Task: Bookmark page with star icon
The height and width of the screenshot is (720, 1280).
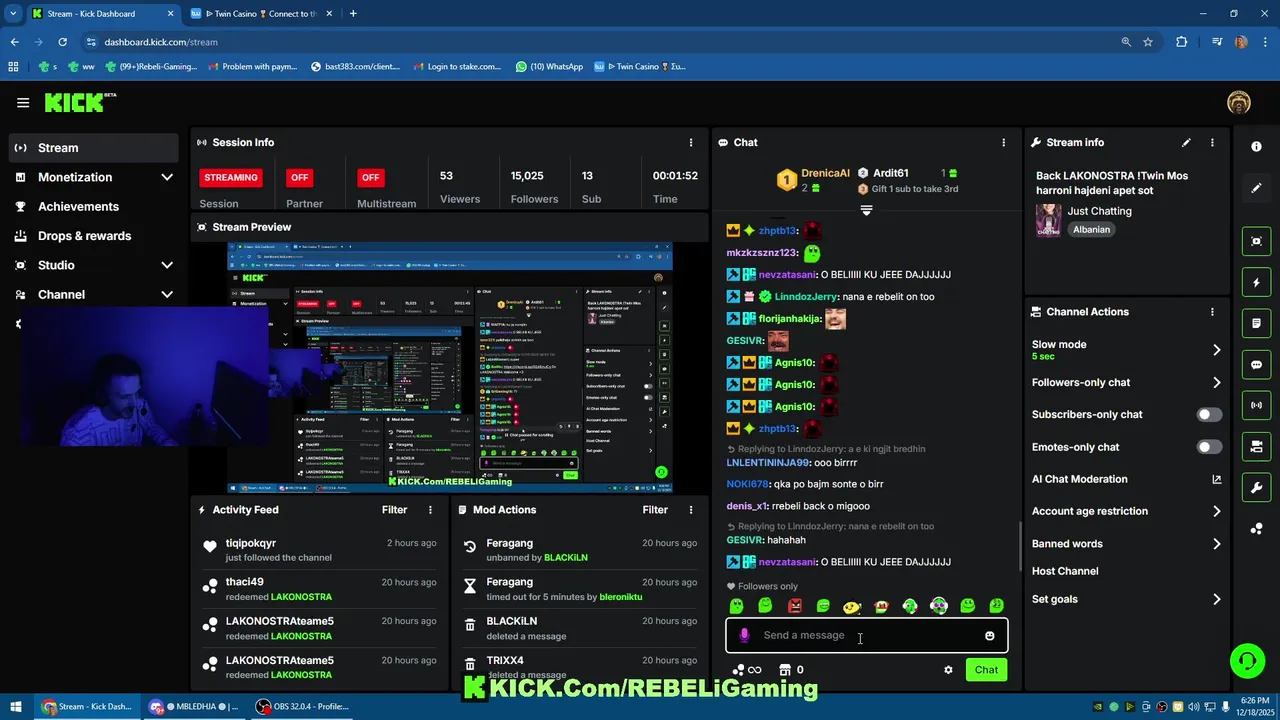Action: [x=1148, y=42]
